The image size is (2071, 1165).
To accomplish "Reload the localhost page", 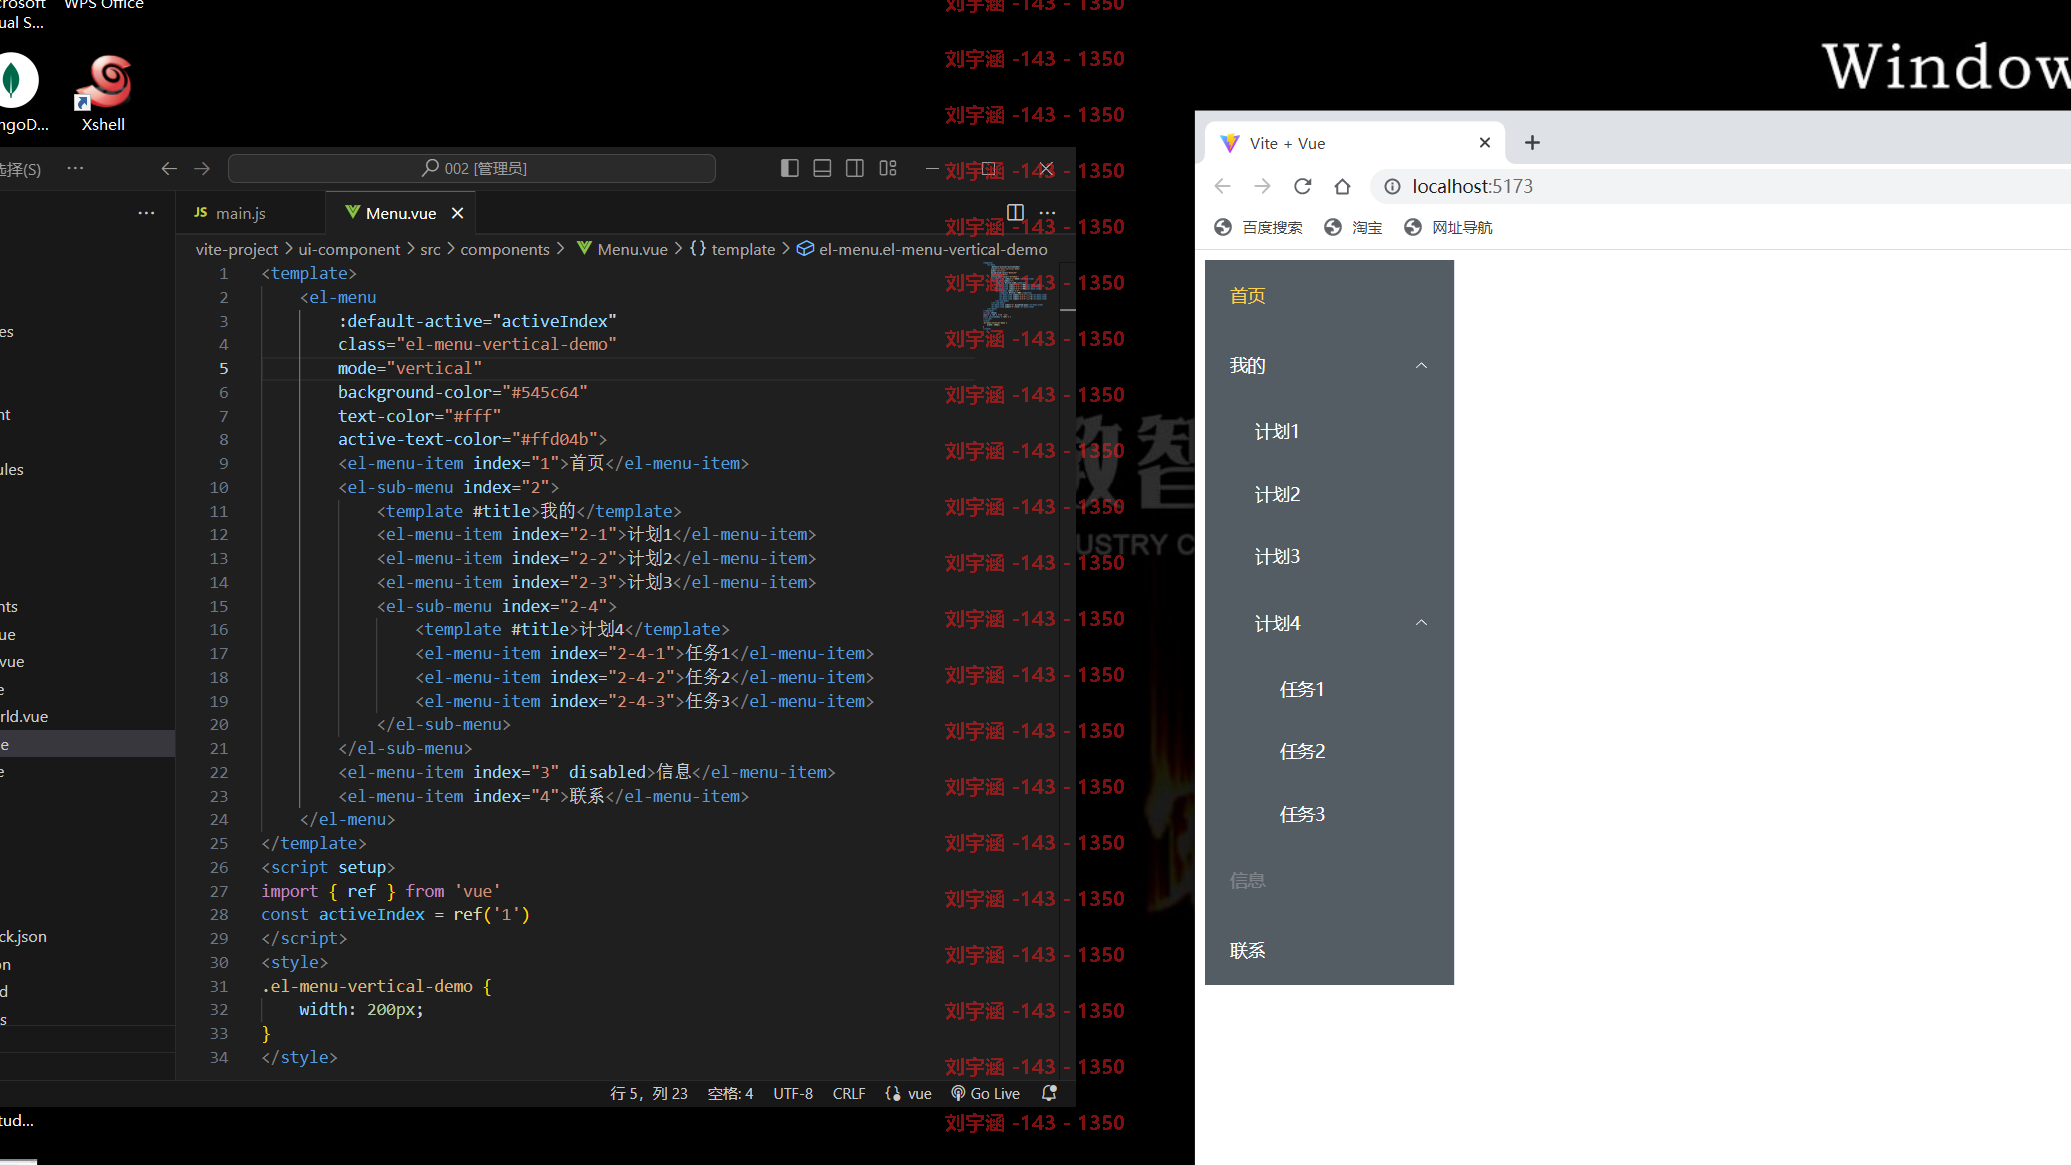I will coord(1302,186).
